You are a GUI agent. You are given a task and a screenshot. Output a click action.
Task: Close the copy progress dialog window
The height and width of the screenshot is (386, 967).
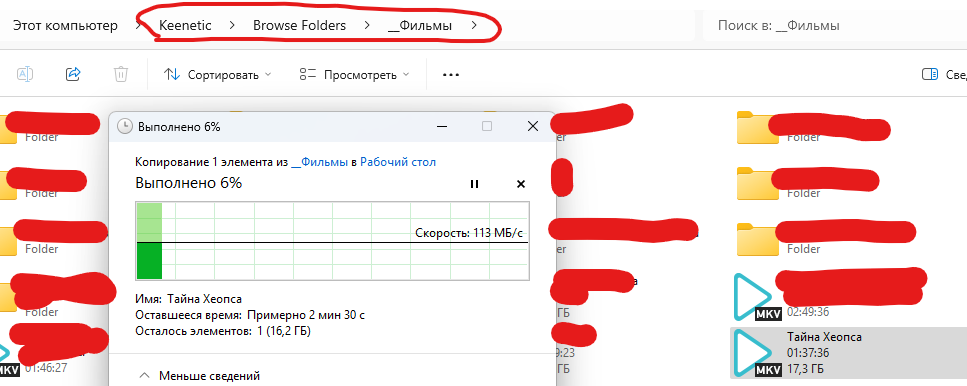(533, 126)
